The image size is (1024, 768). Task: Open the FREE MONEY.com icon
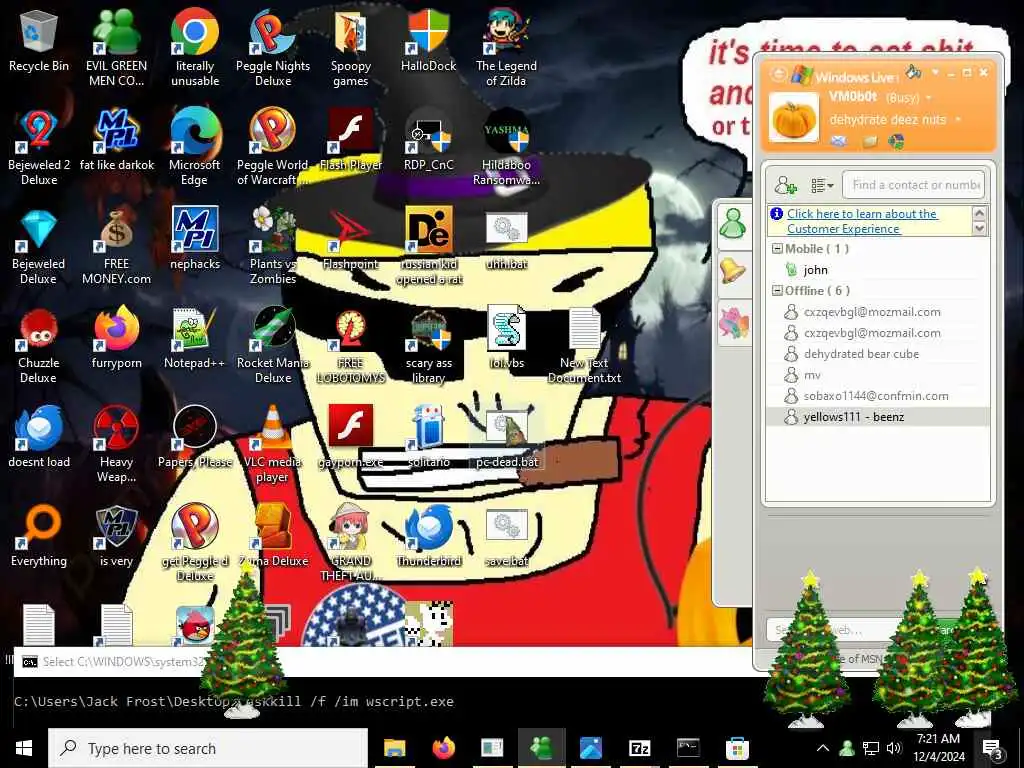coord(116,247)
